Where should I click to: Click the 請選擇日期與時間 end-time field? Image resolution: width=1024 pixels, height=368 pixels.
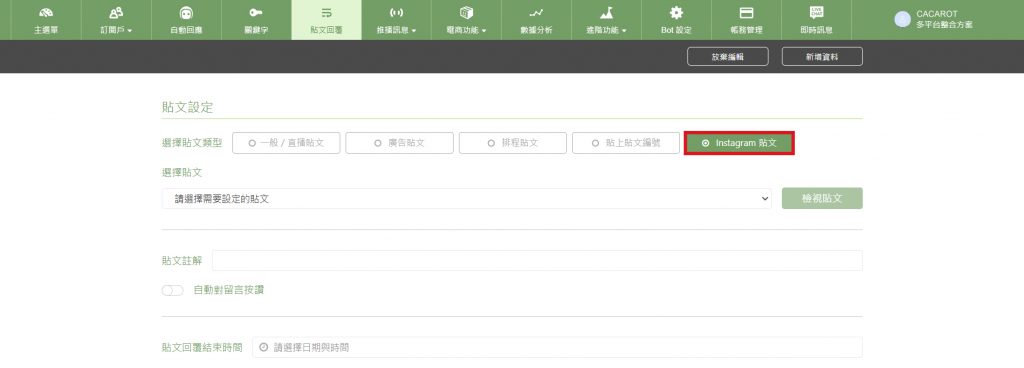tap(557, 348)
